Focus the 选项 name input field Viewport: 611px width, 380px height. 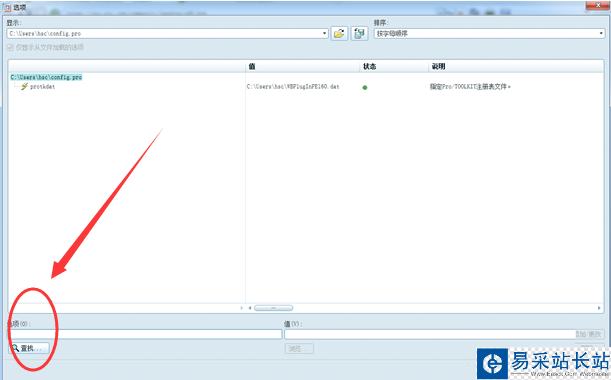tap(145, 334)
